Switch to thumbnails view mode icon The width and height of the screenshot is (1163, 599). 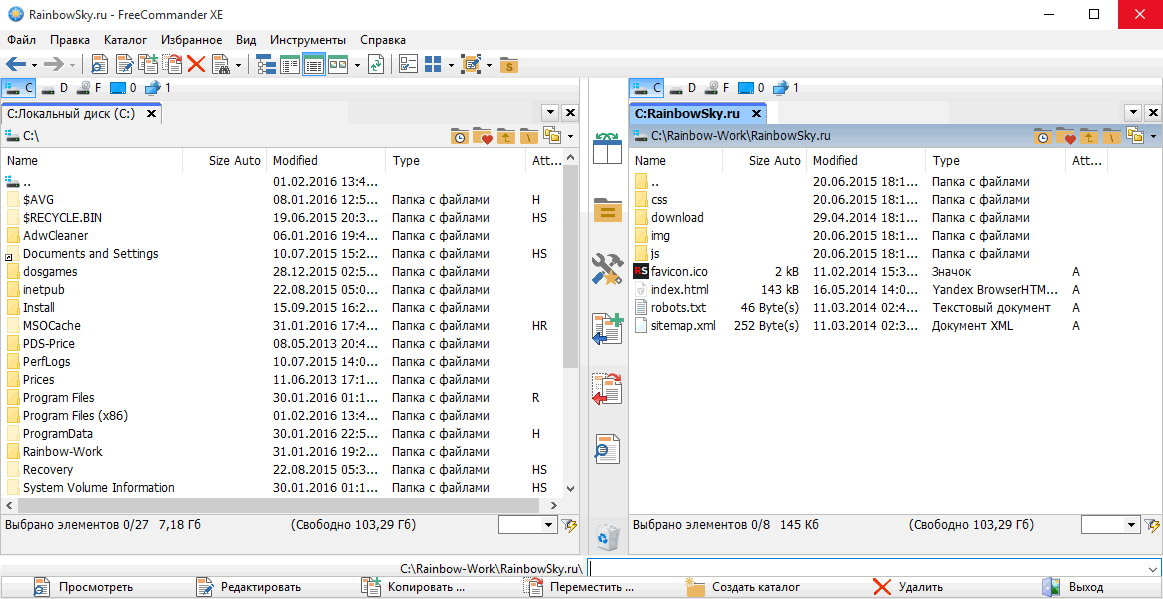click(338, 64)
